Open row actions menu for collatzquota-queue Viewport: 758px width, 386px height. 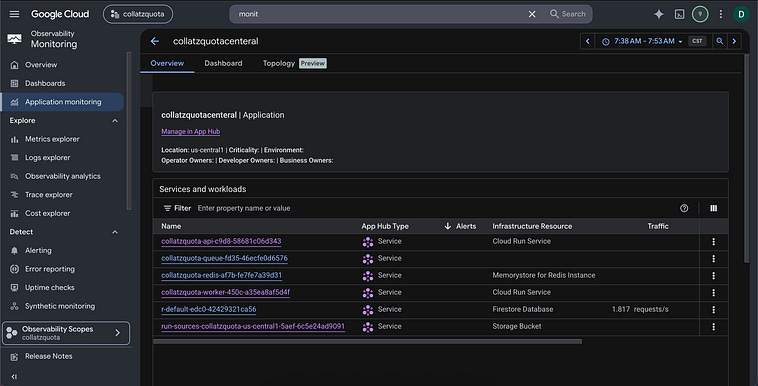point(713,259)
